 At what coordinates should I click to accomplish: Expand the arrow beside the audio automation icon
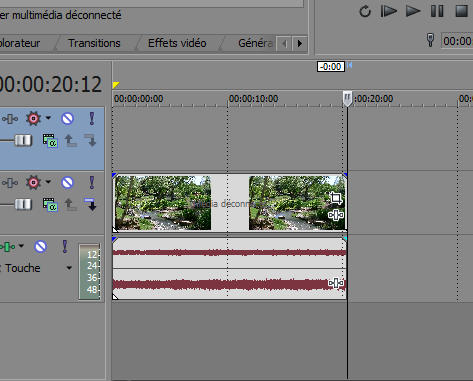point(21,246)
